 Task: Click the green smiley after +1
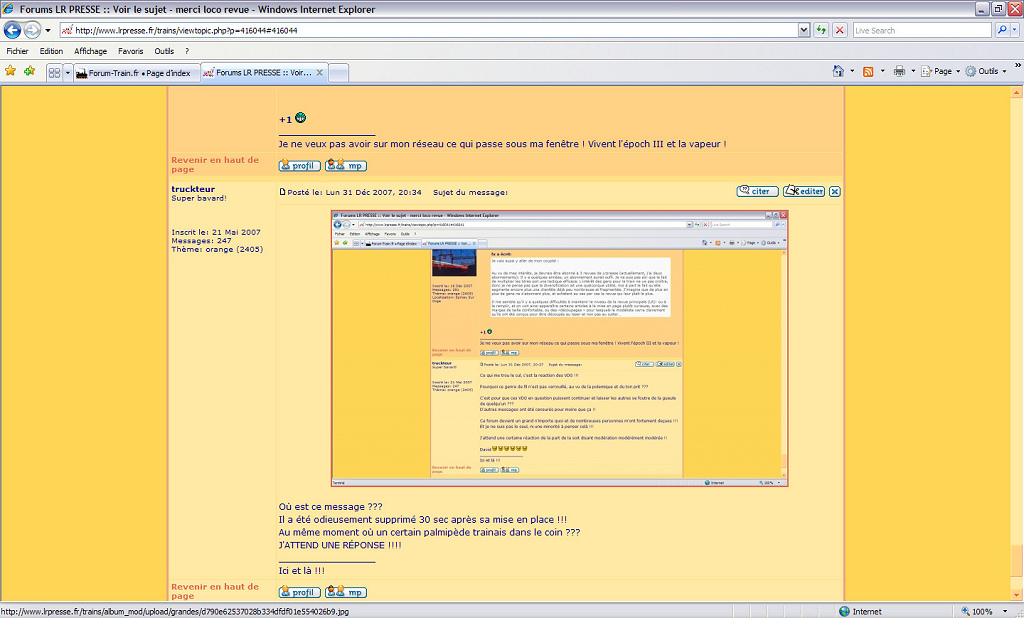tap(300, 118)
